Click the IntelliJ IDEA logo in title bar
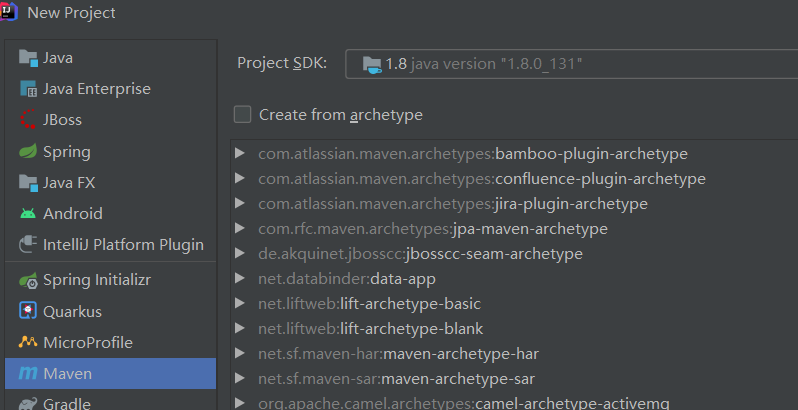The width and height of the screenshot is (798, 410). click(x=9, y=11)
